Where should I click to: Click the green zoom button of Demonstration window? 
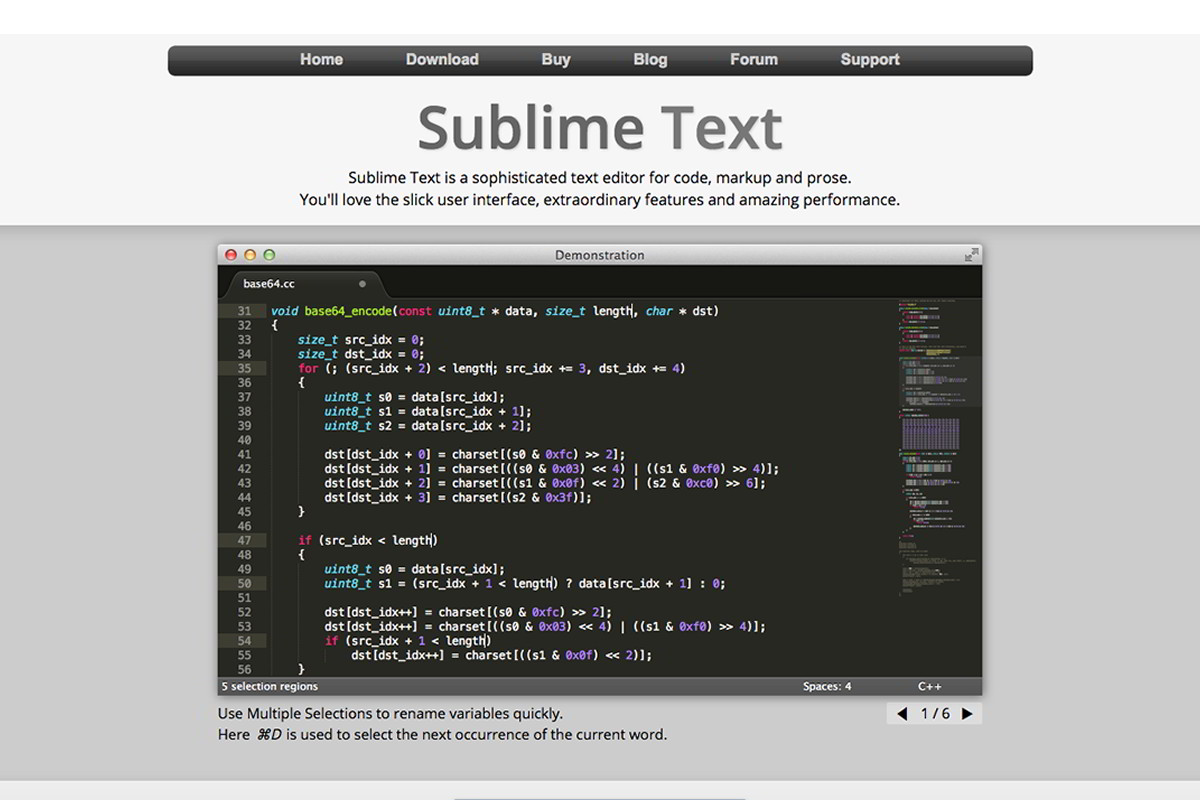(x=268, y=255)
